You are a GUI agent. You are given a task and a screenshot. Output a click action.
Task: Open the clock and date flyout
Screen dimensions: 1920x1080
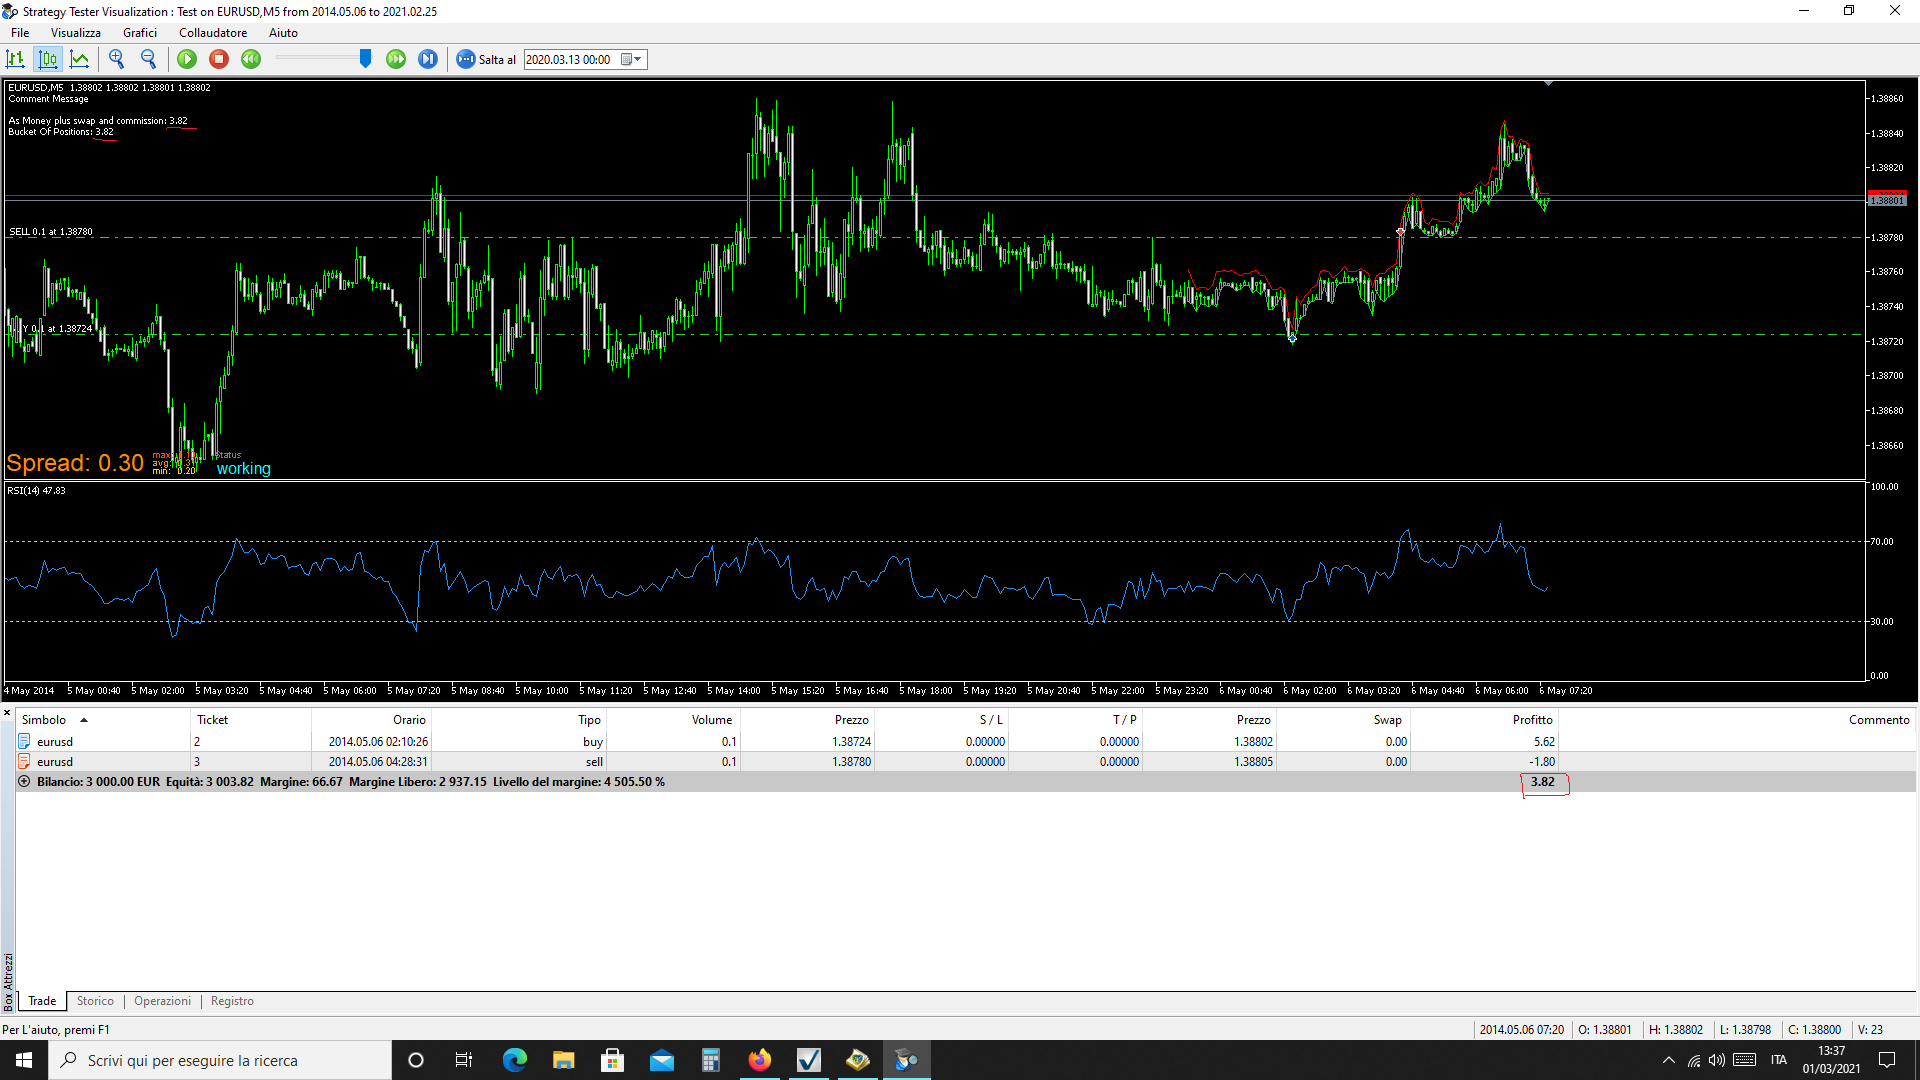pyautogui.click(x=1831, y=1060)
